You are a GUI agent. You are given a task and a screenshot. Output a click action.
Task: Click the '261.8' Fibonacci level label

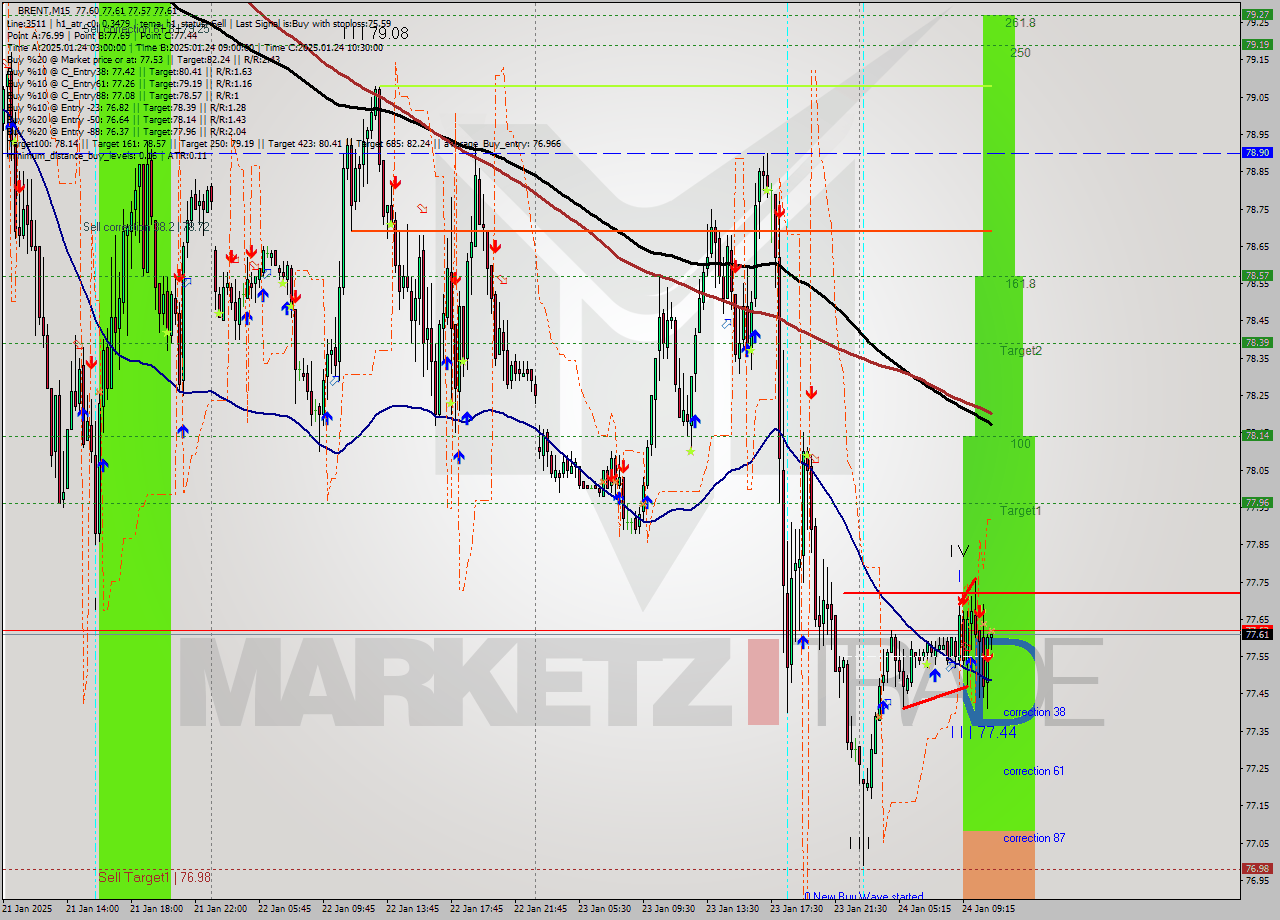(1021, 23)
